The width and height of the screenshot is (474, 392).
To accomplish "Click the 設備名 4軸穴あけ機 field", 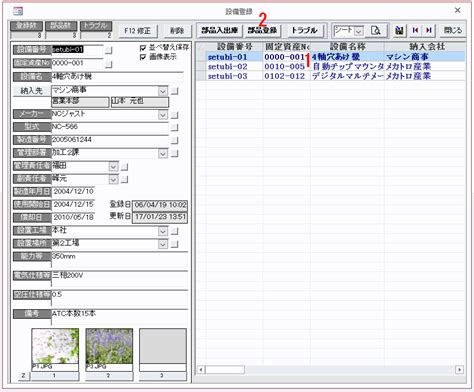I will pyautogui.click(x=117, y=77).
